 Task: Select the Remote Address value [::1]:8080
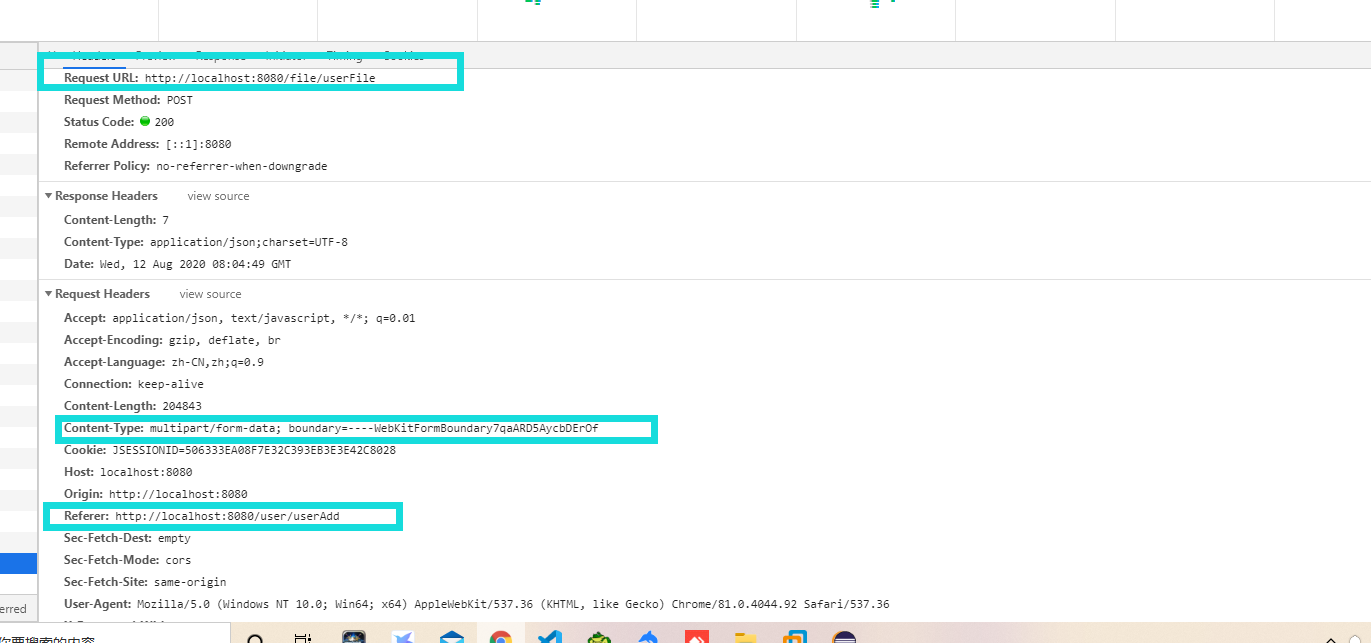(199, 144)
